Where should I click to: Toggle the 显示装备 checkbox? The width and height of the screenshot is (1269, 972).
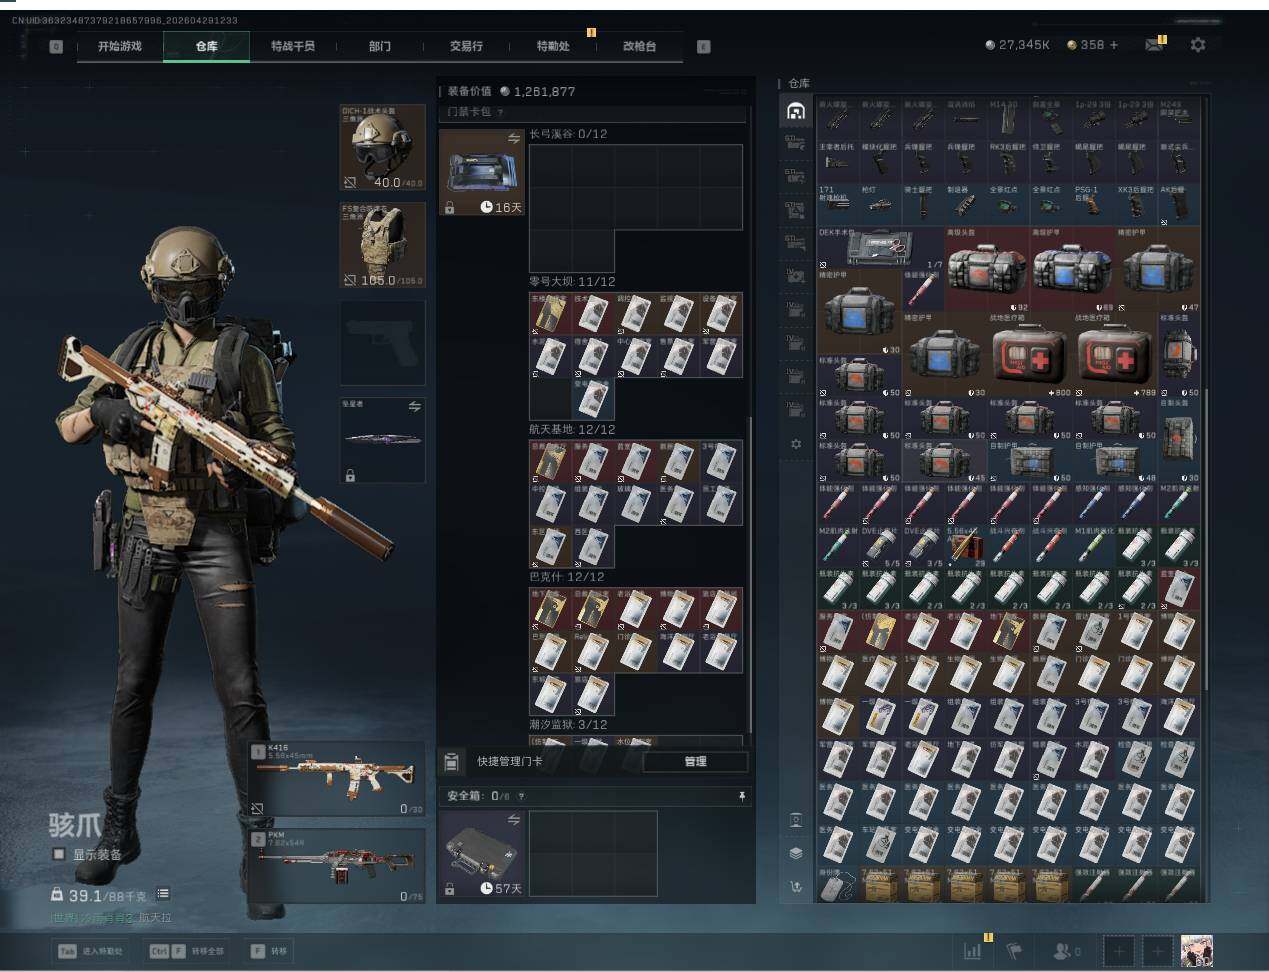tap(59, 854)
